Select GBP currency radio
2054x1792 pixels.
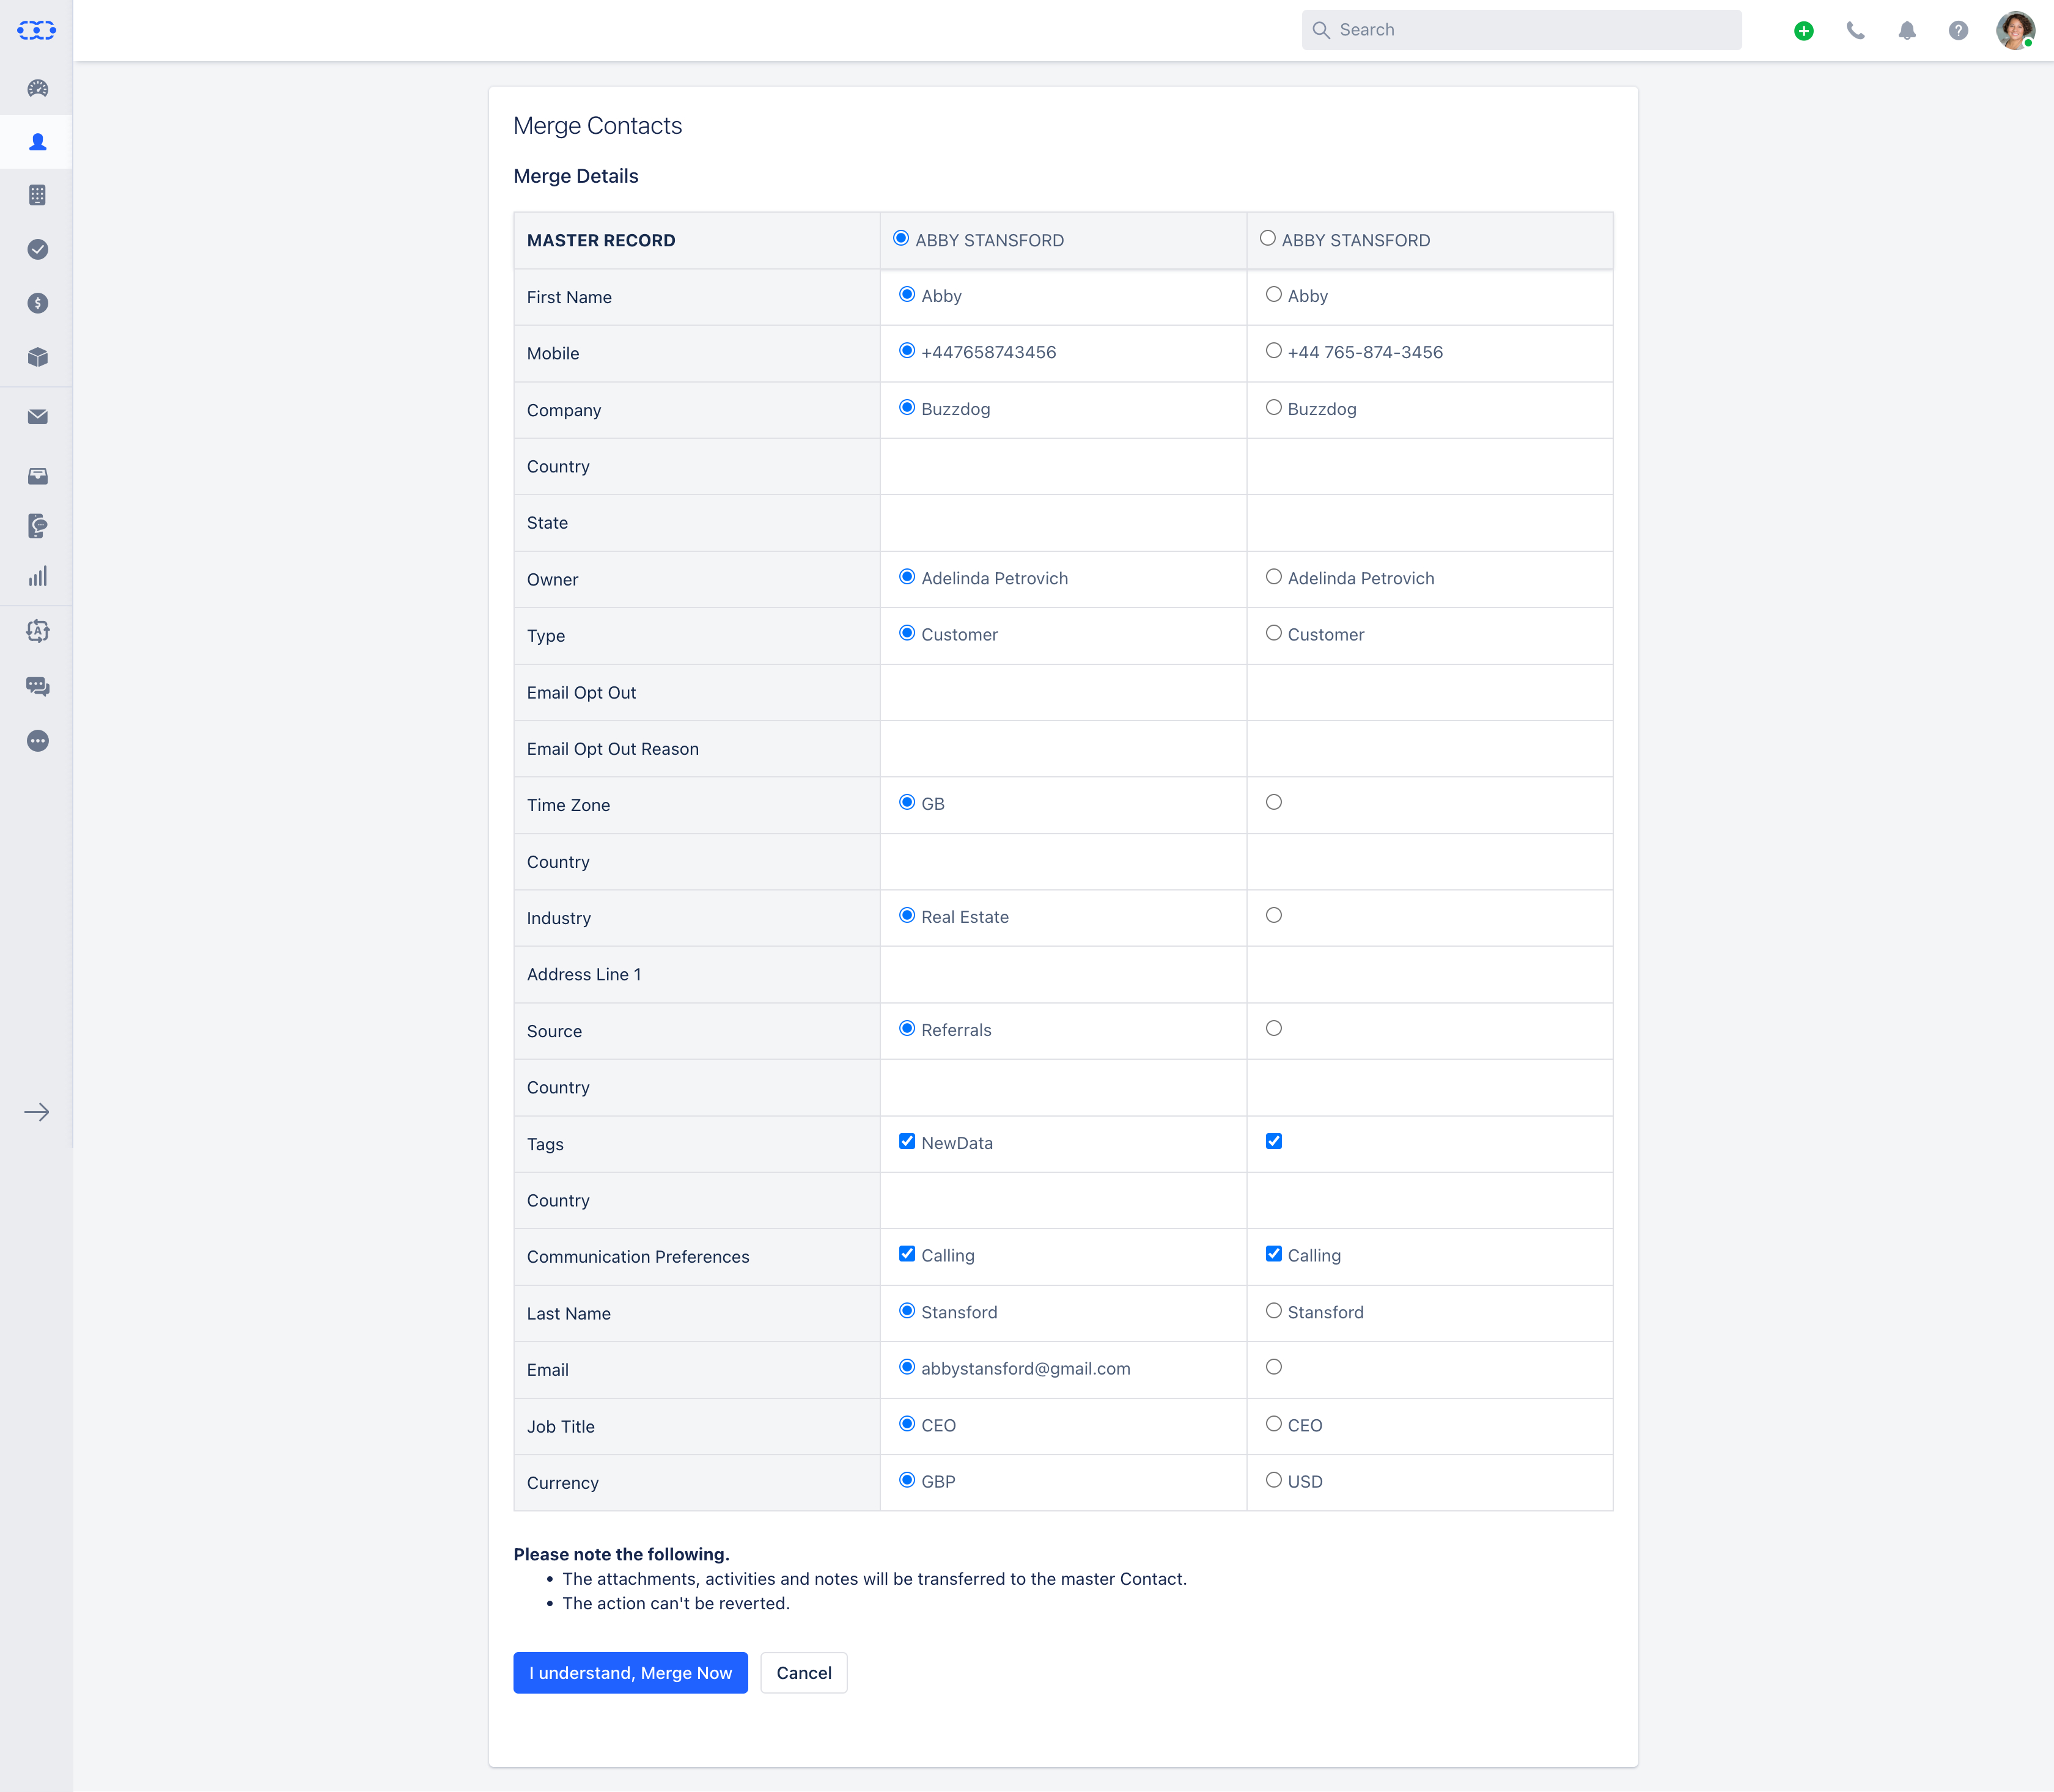click(907, 1480)
